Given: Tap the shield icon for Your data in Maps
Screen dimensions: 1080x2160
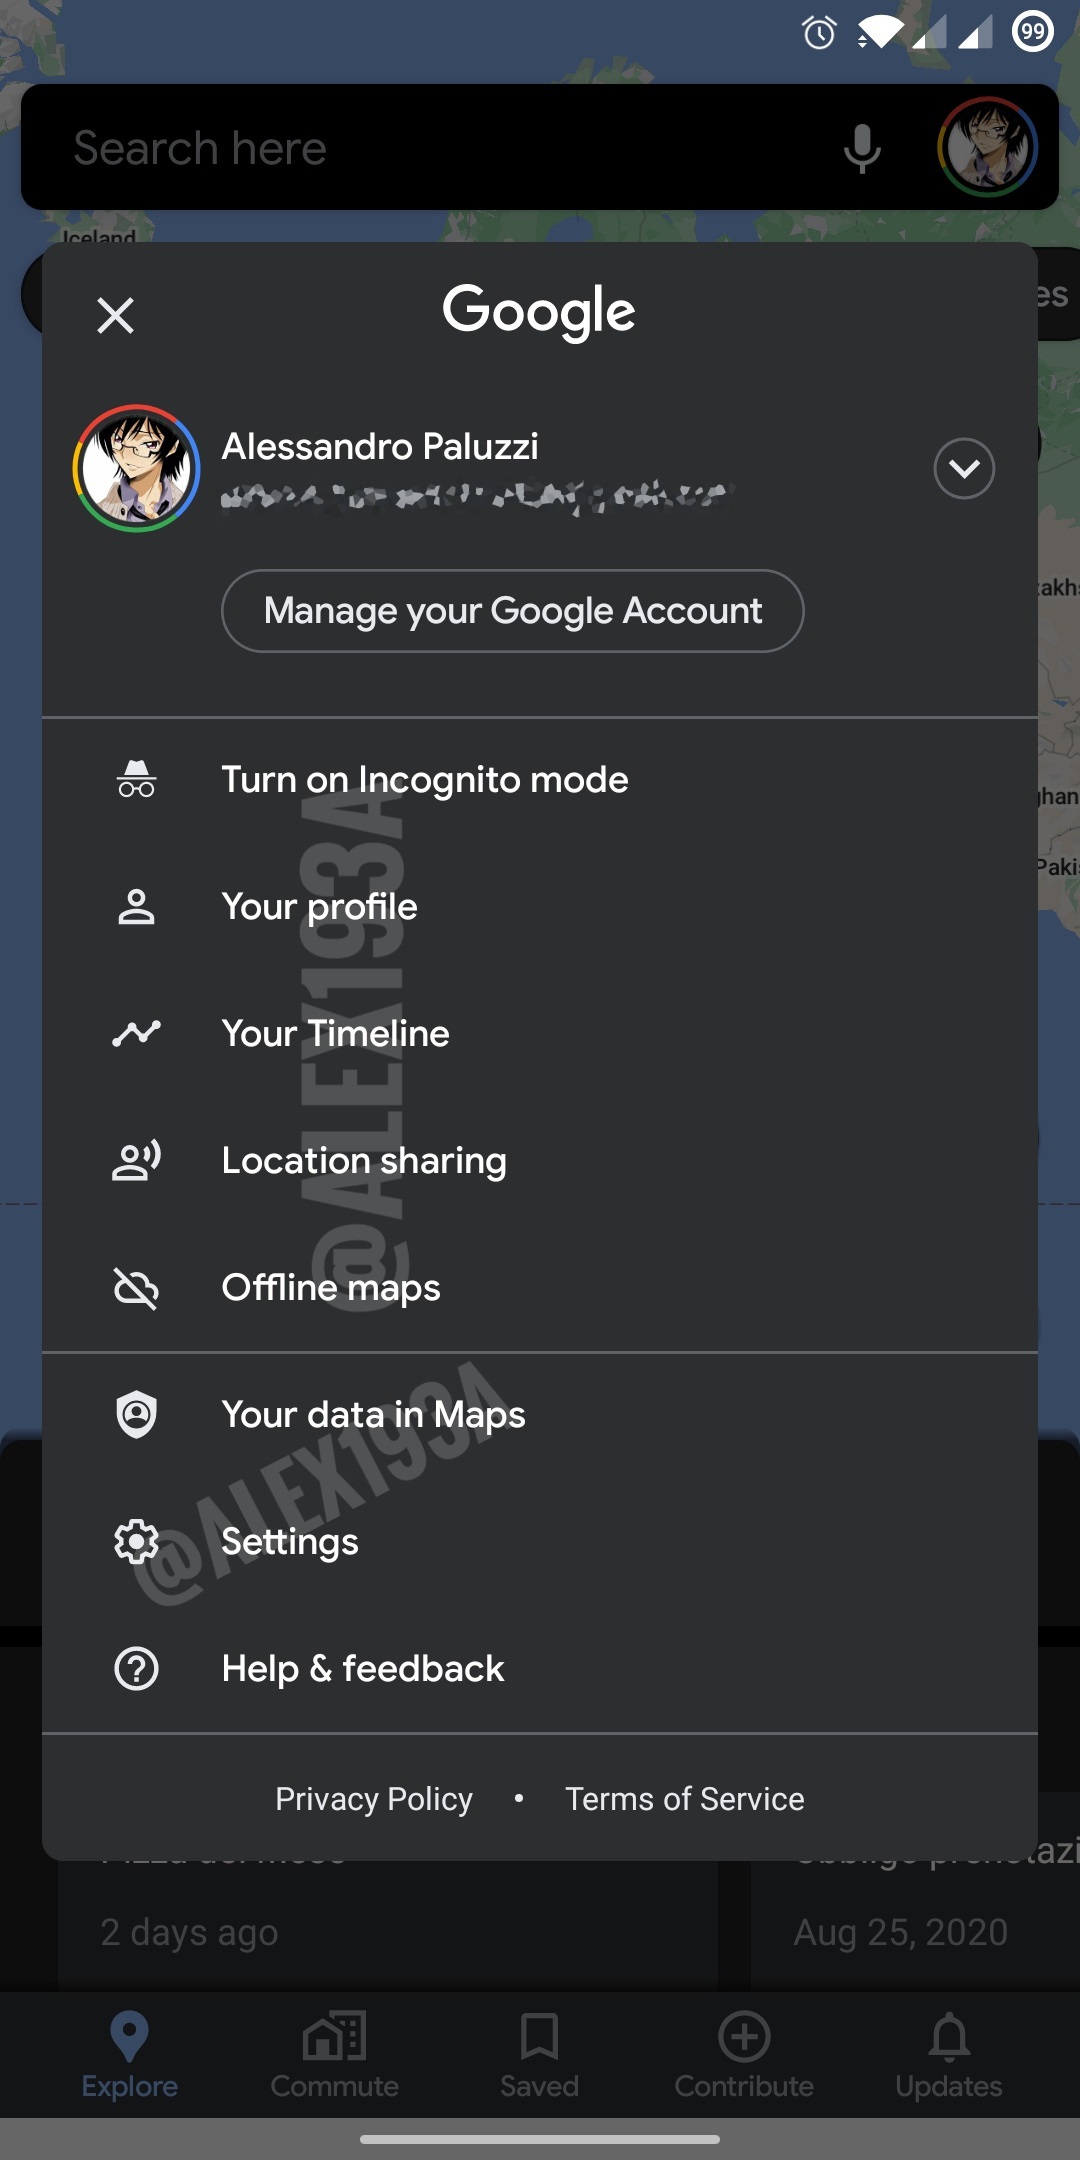Looking at the screenshot, I should [x=136, y=1414].
